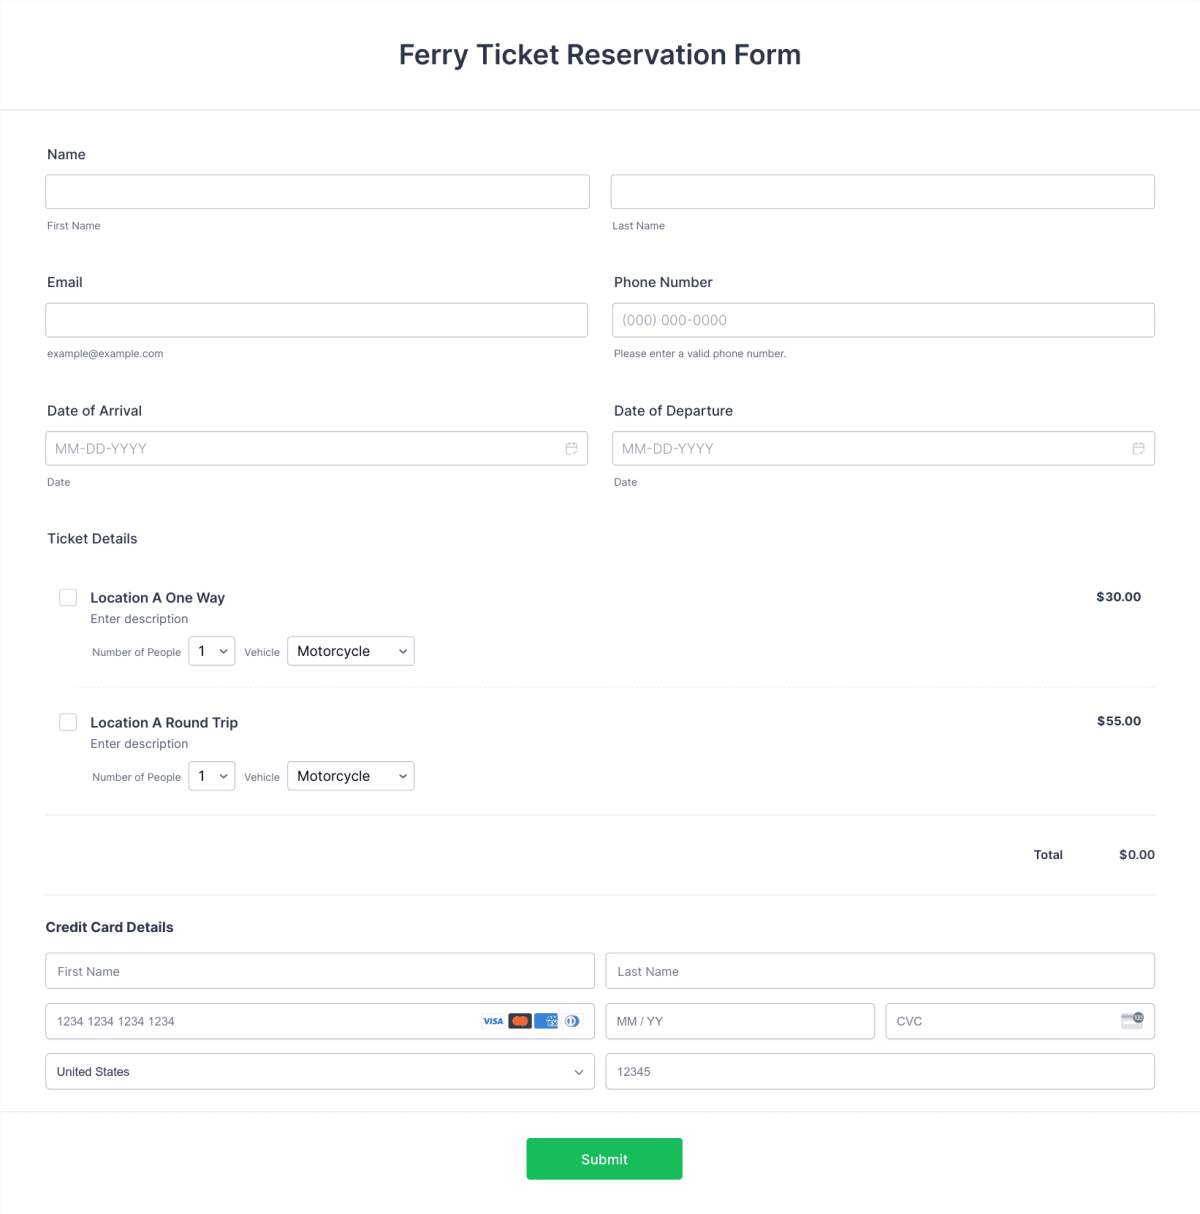Click the Credit Card Details heading
1200x1214 pixels.
(110, 927)
